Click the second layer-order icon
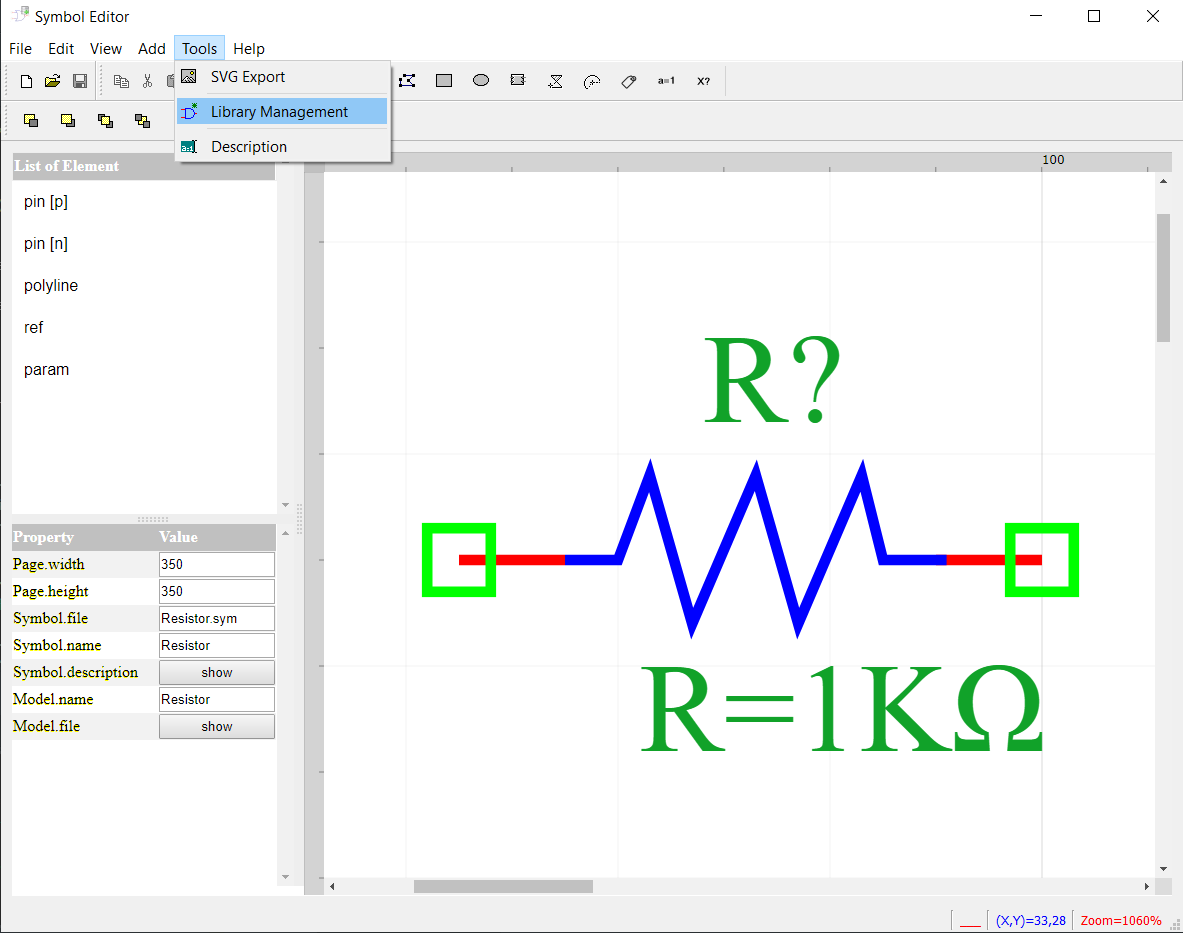 68,121
